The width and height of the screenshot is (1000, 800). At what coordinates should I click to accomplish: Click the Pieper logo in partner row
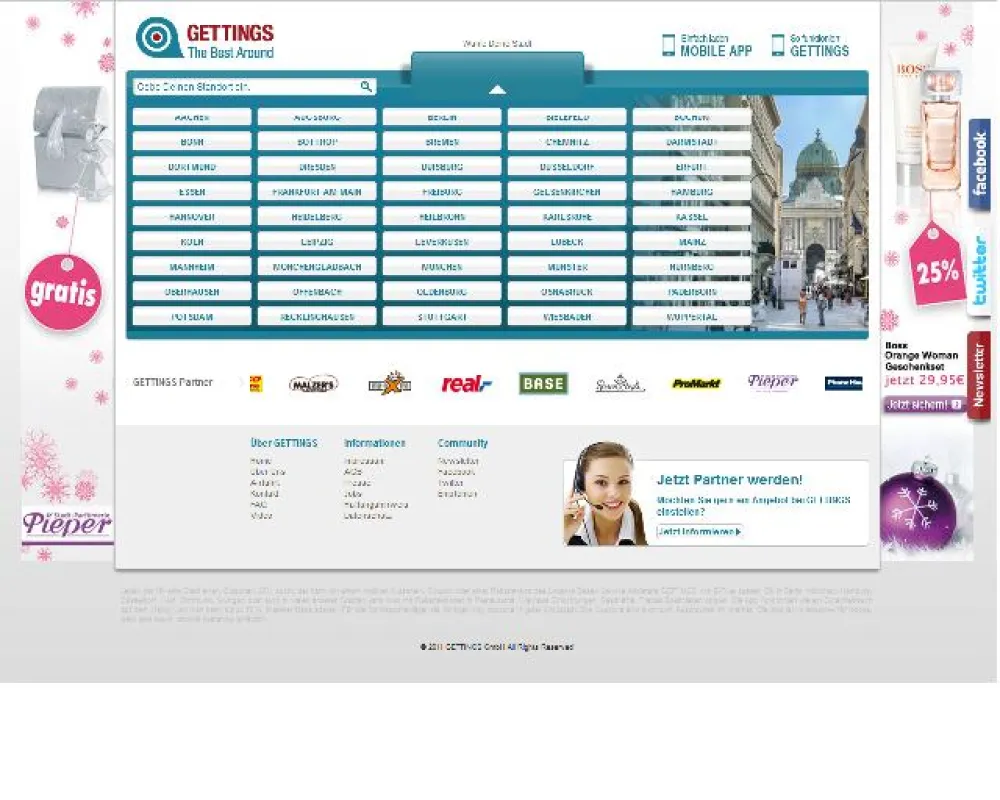(772, 381)
